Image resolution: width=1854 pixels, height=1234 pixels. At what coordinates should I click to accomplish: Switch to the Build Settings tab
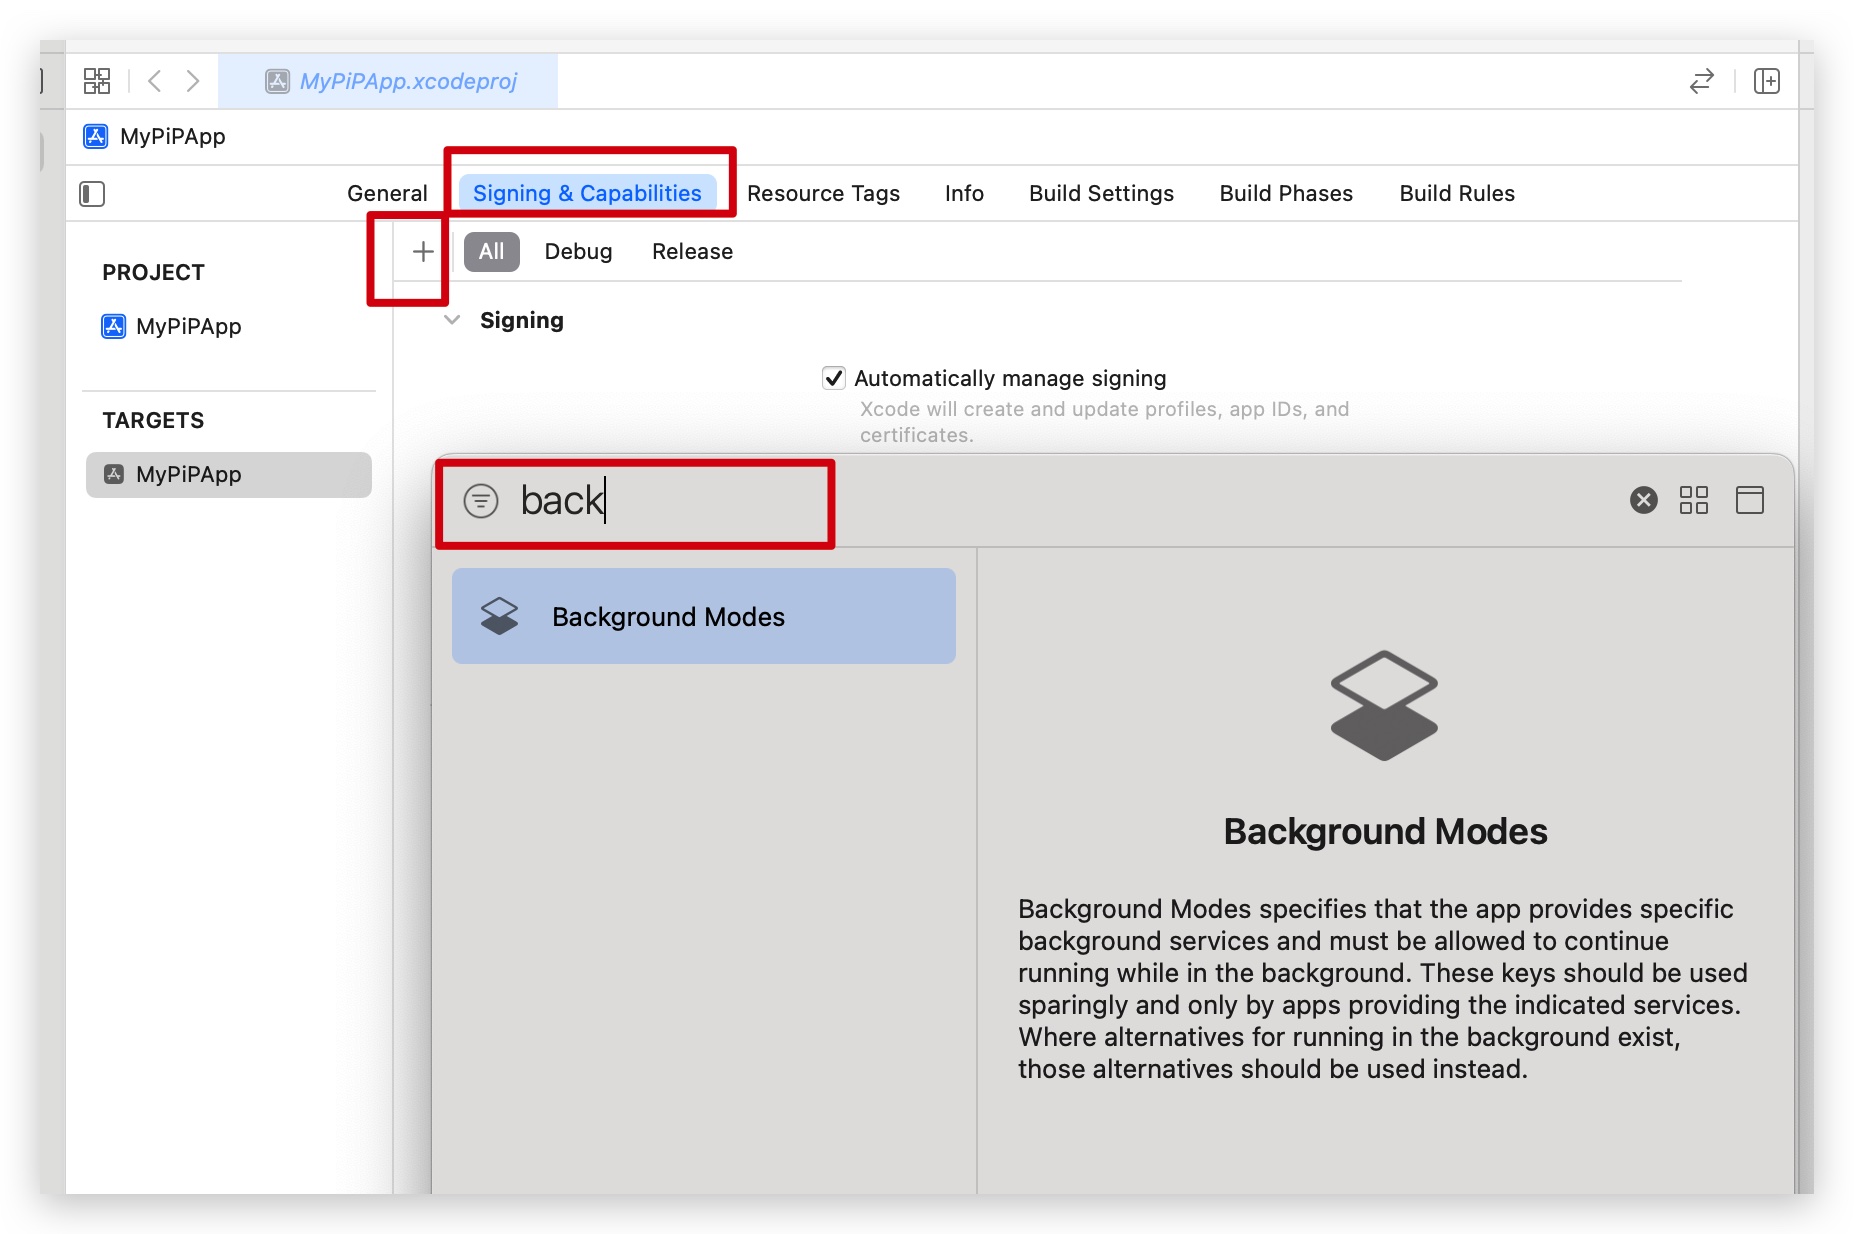[1101, 194]
